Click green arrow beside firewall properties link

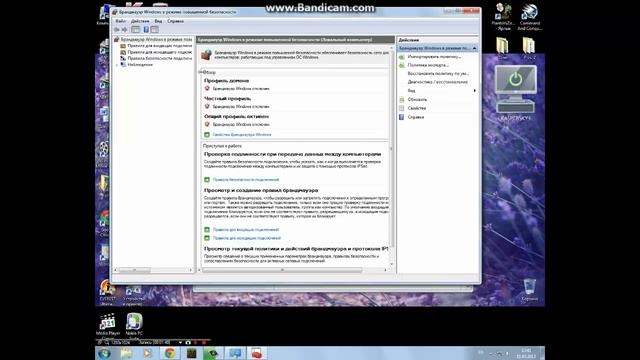[207, 135]
